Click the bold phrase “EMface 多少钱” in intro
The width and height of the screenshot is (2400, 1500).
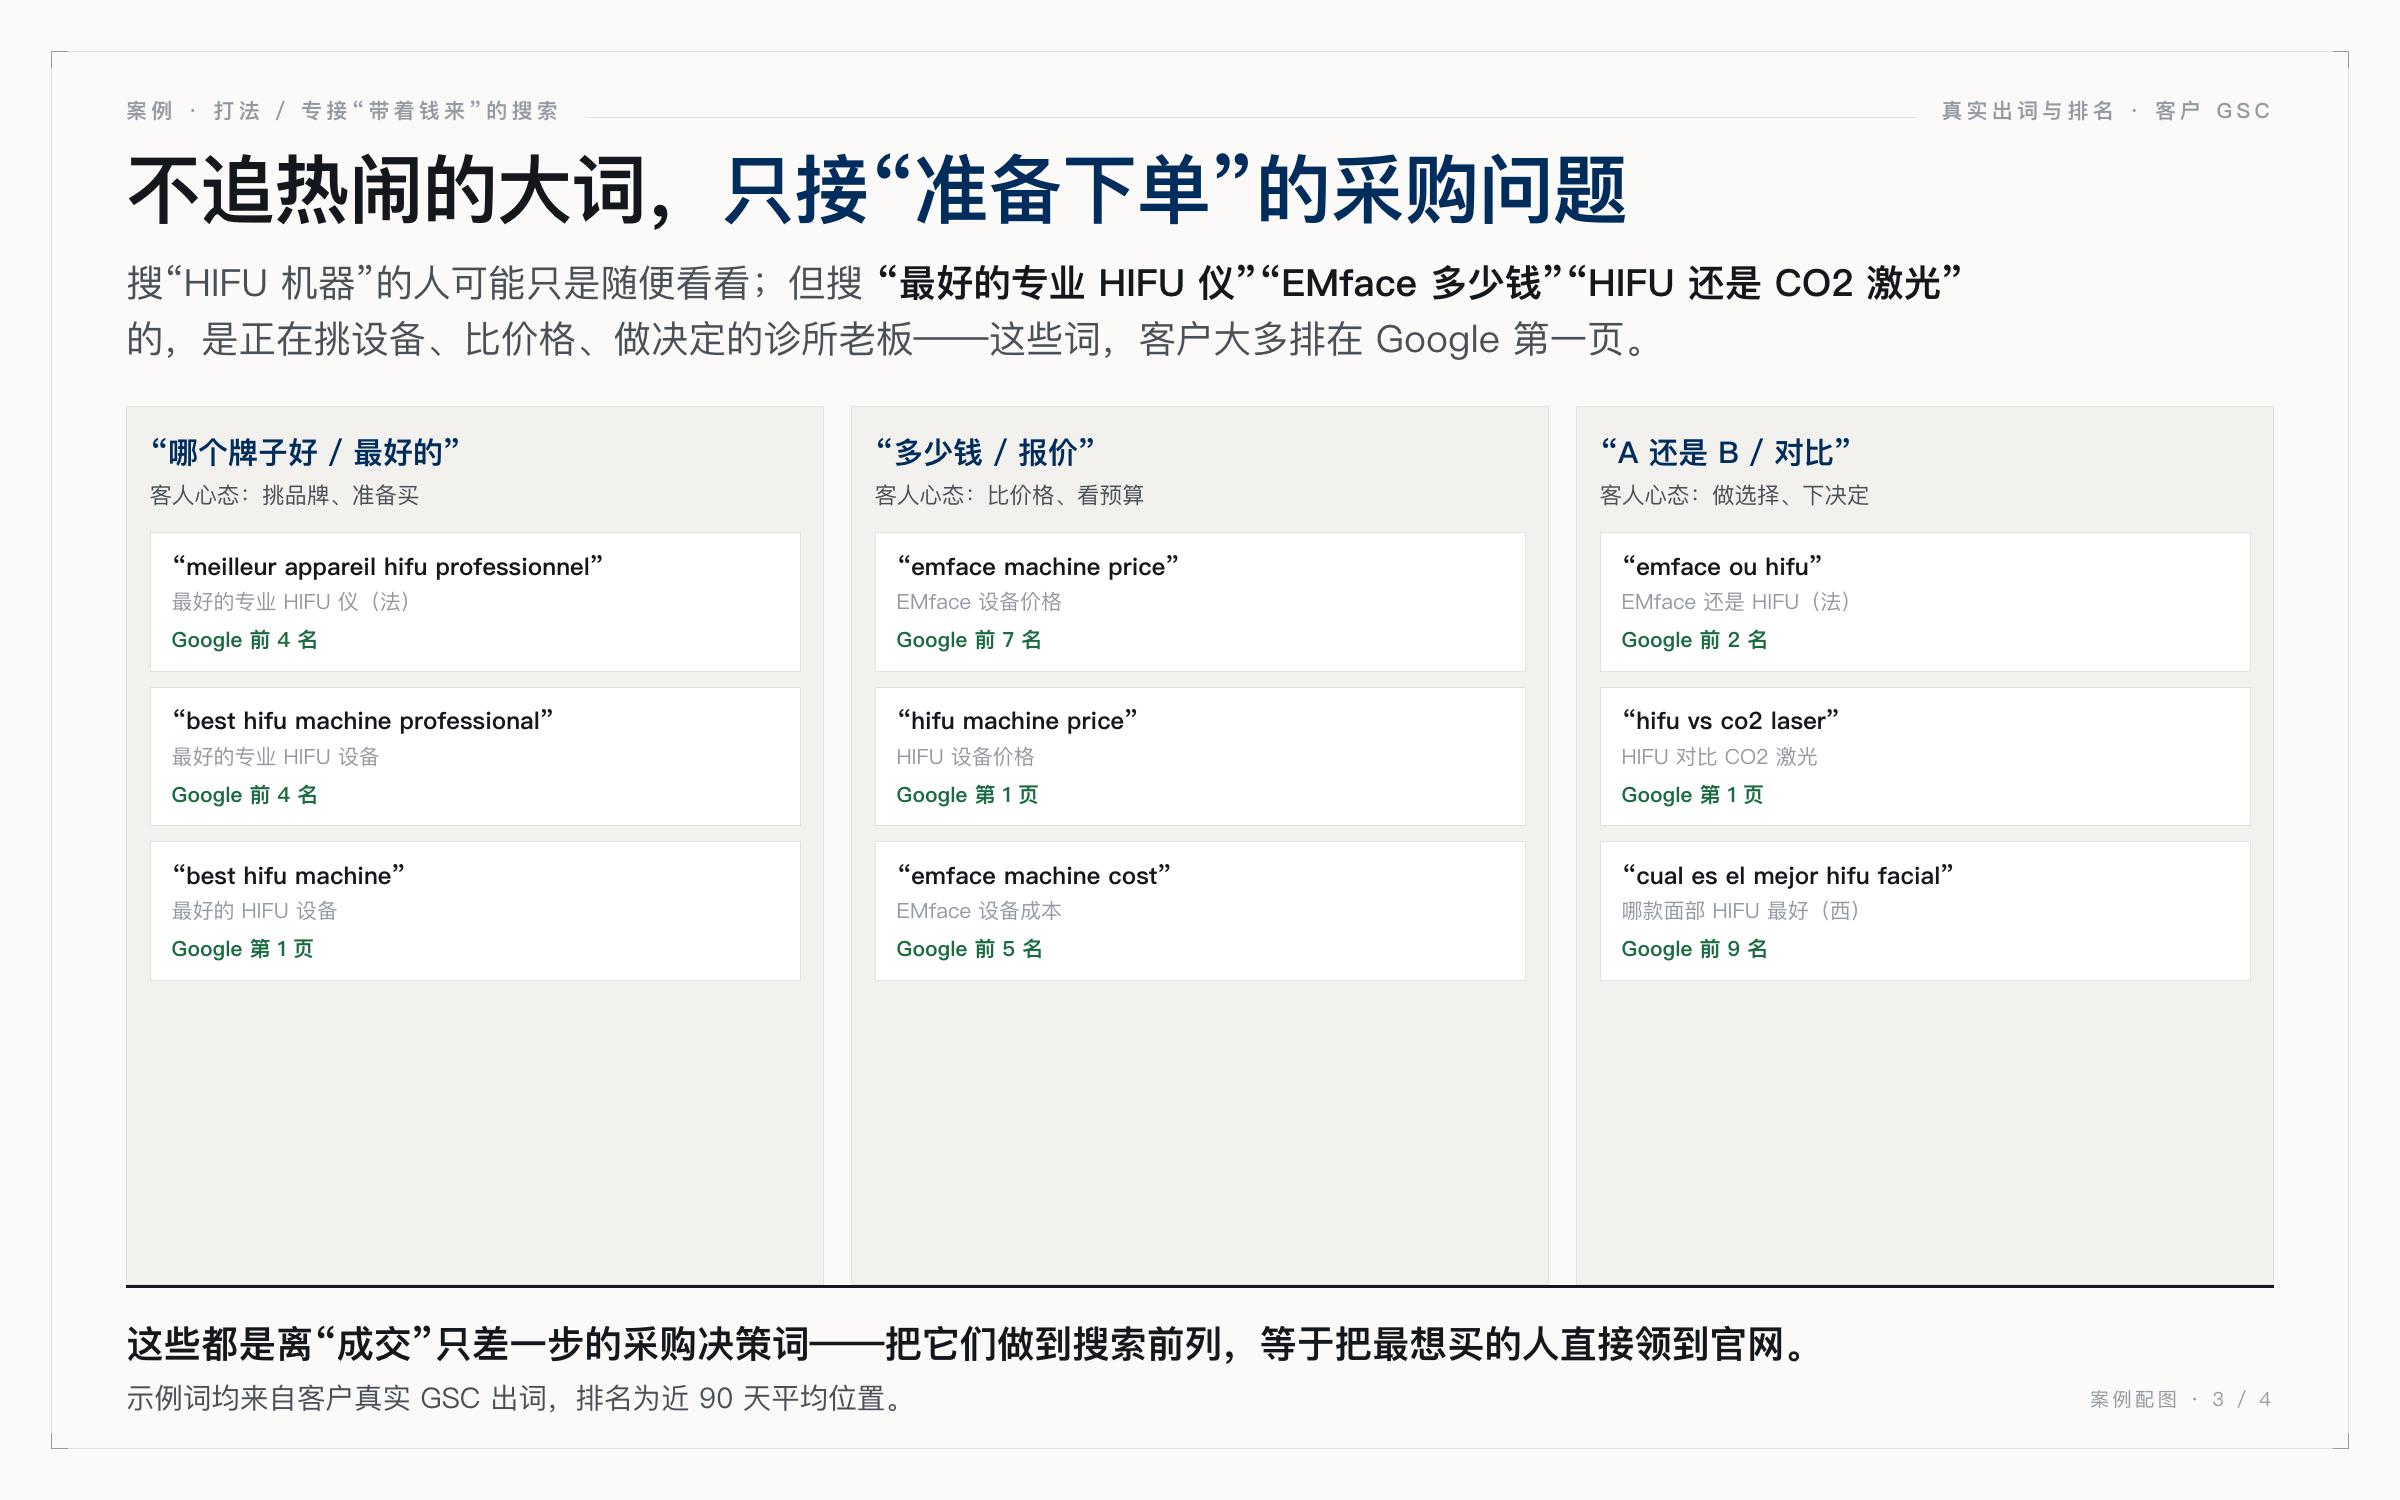pyautogui.click(x=1412, y=283)
